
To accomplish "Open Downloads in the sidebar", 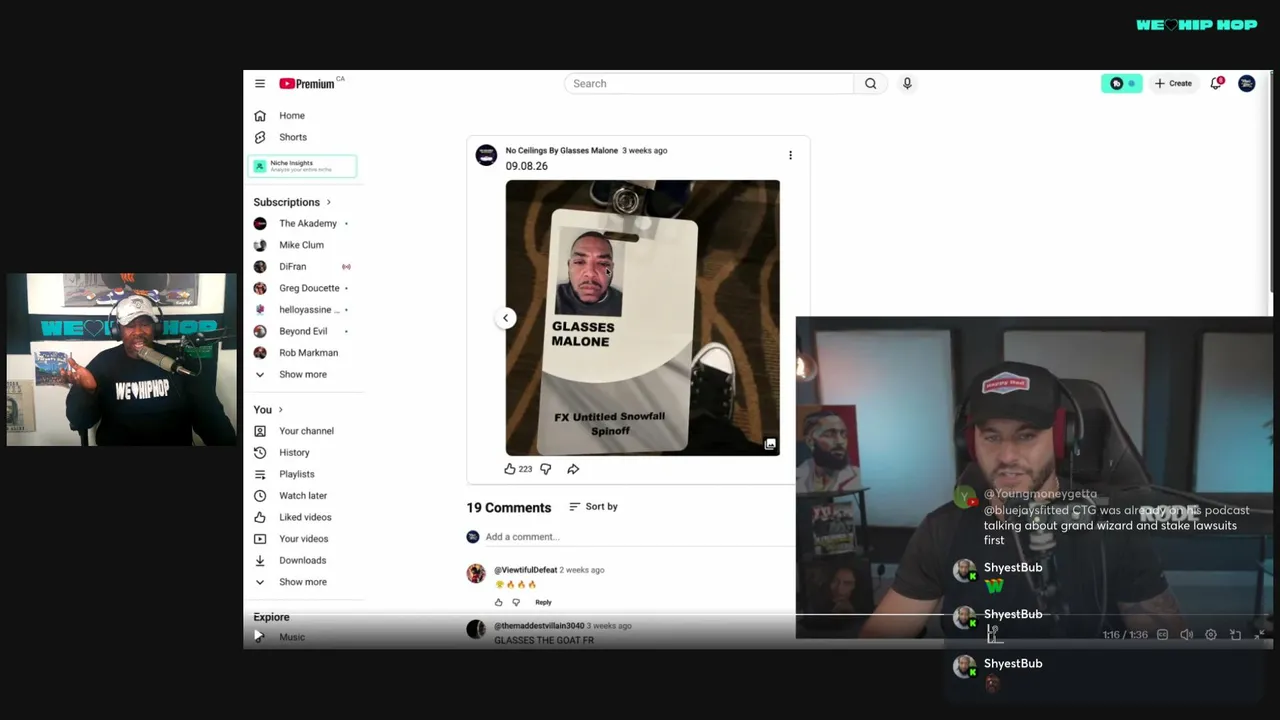I will point(304,561).
